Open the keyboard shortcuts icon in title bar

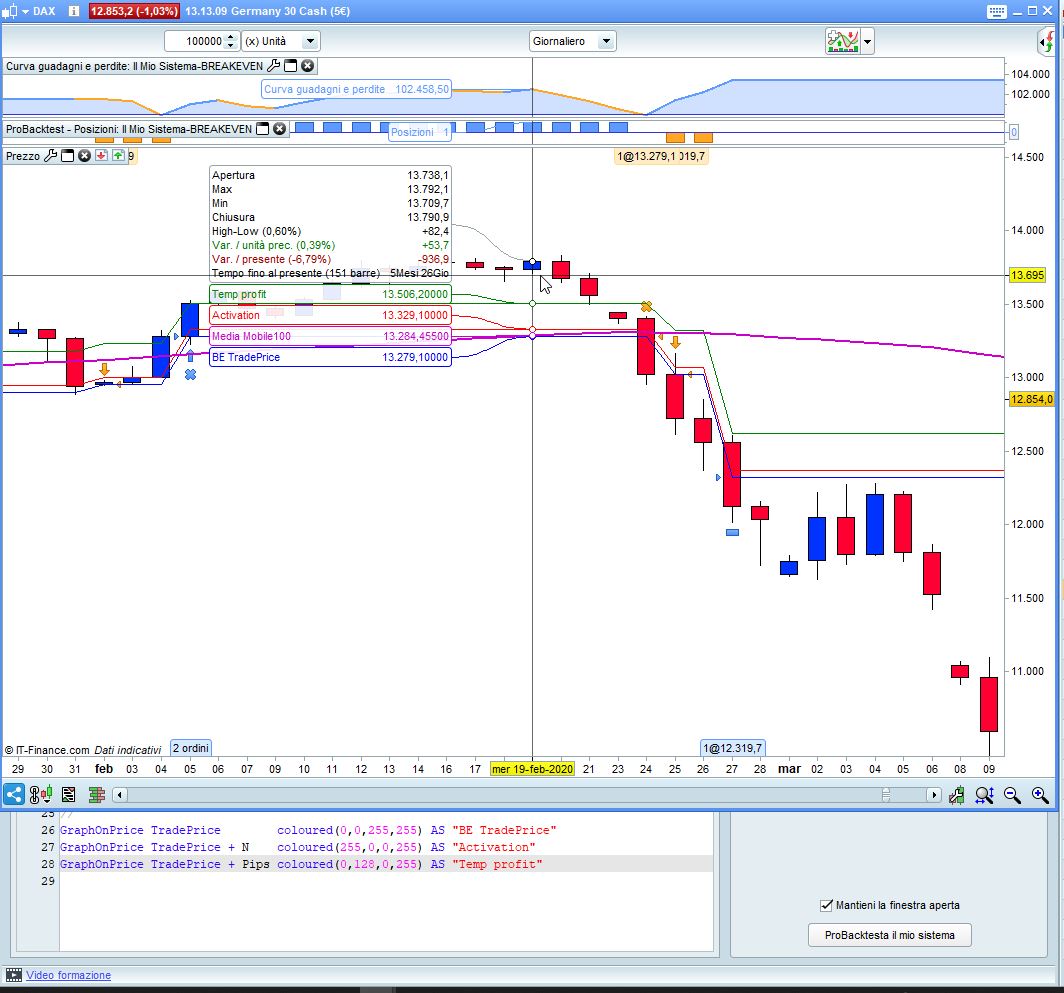(x=996, y=12)
